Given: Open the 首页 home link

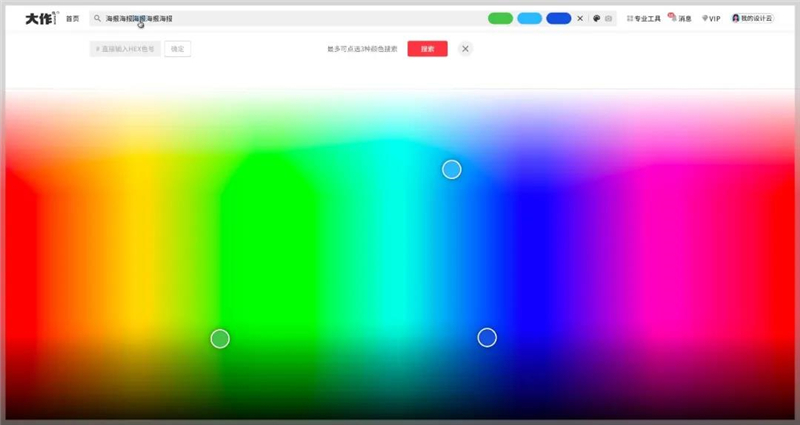Looking at the screenshot, I should pos(72,19).
